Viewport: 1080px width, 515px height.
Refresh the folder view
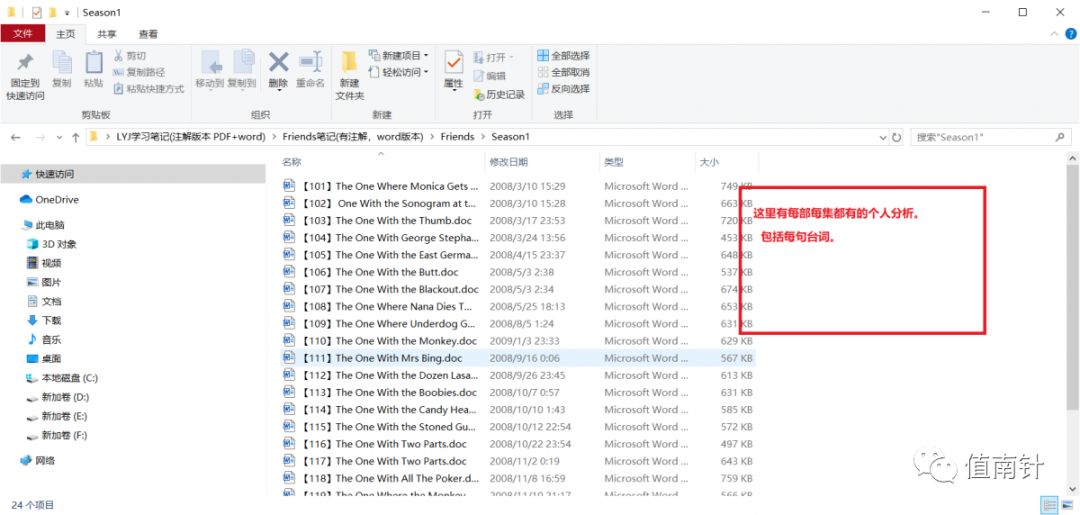coord(896,138)
